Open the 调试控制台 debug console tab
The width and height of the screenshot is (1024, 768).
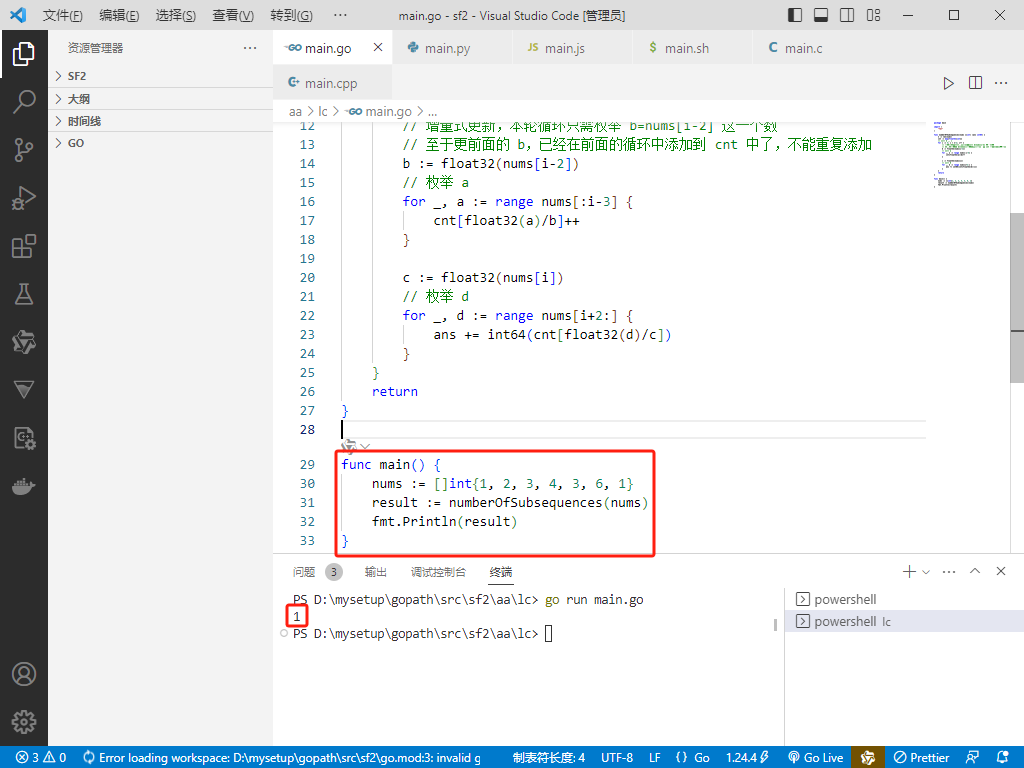pos(438,572)
